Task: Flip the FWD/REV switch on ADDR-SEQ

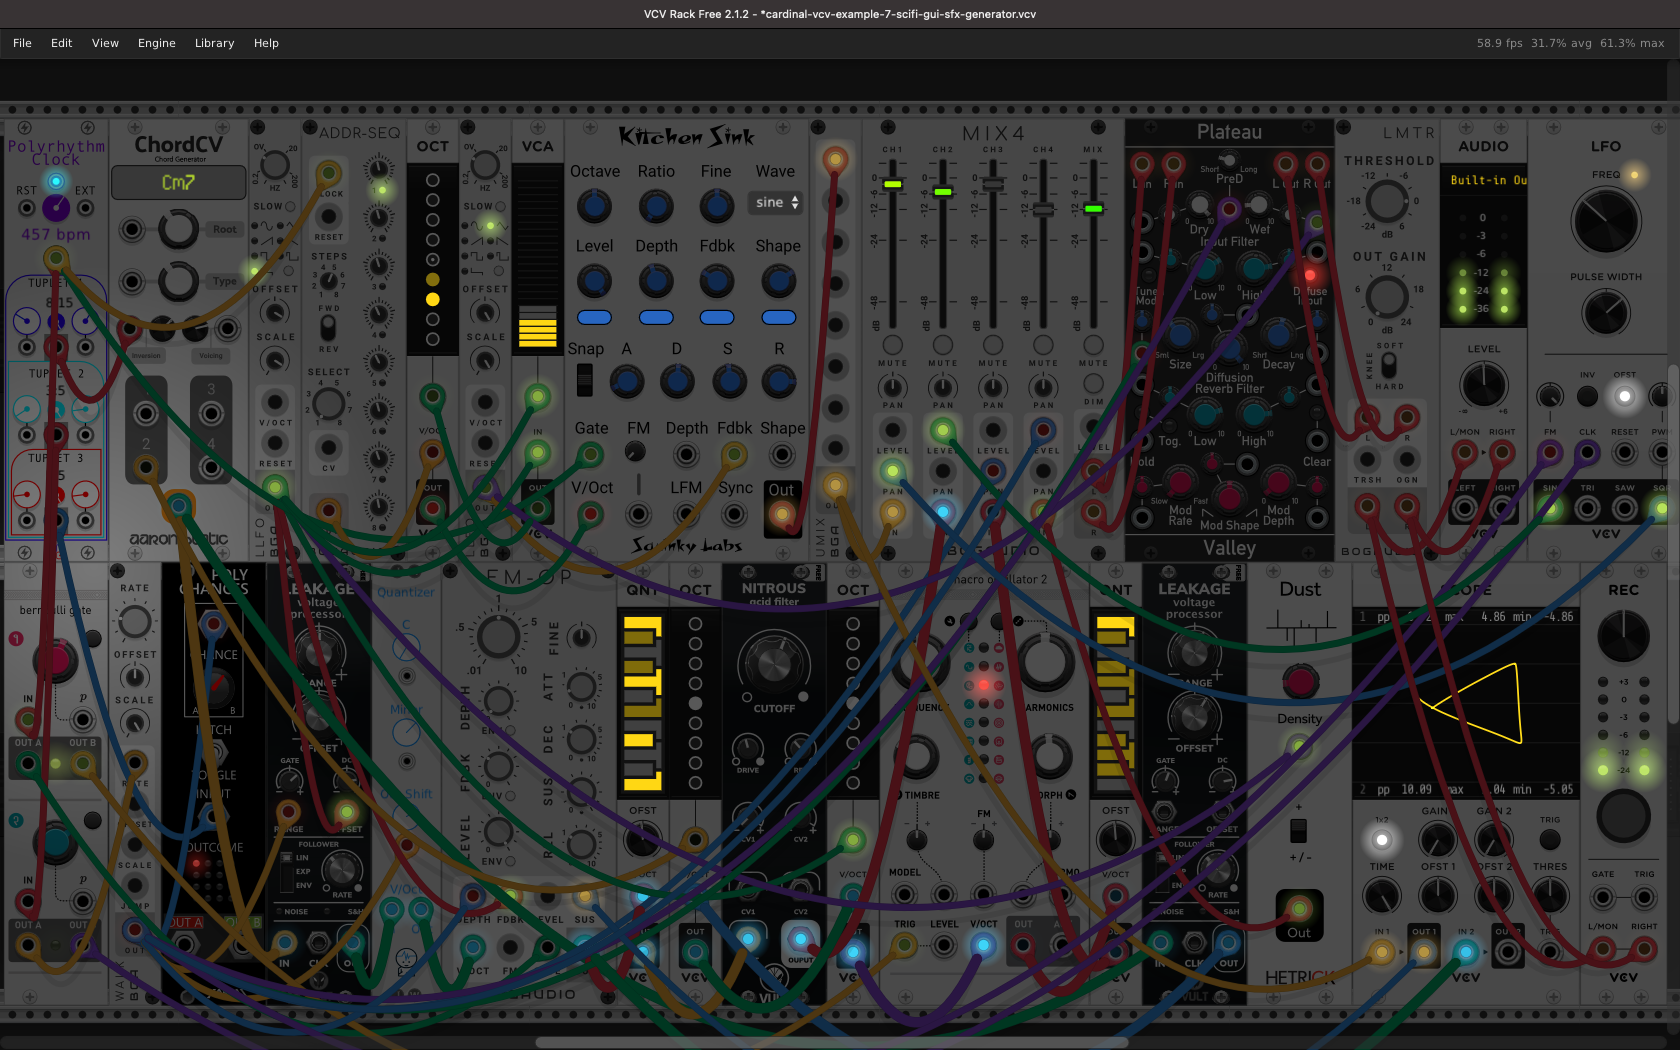Action: click(x=327, y=328)
